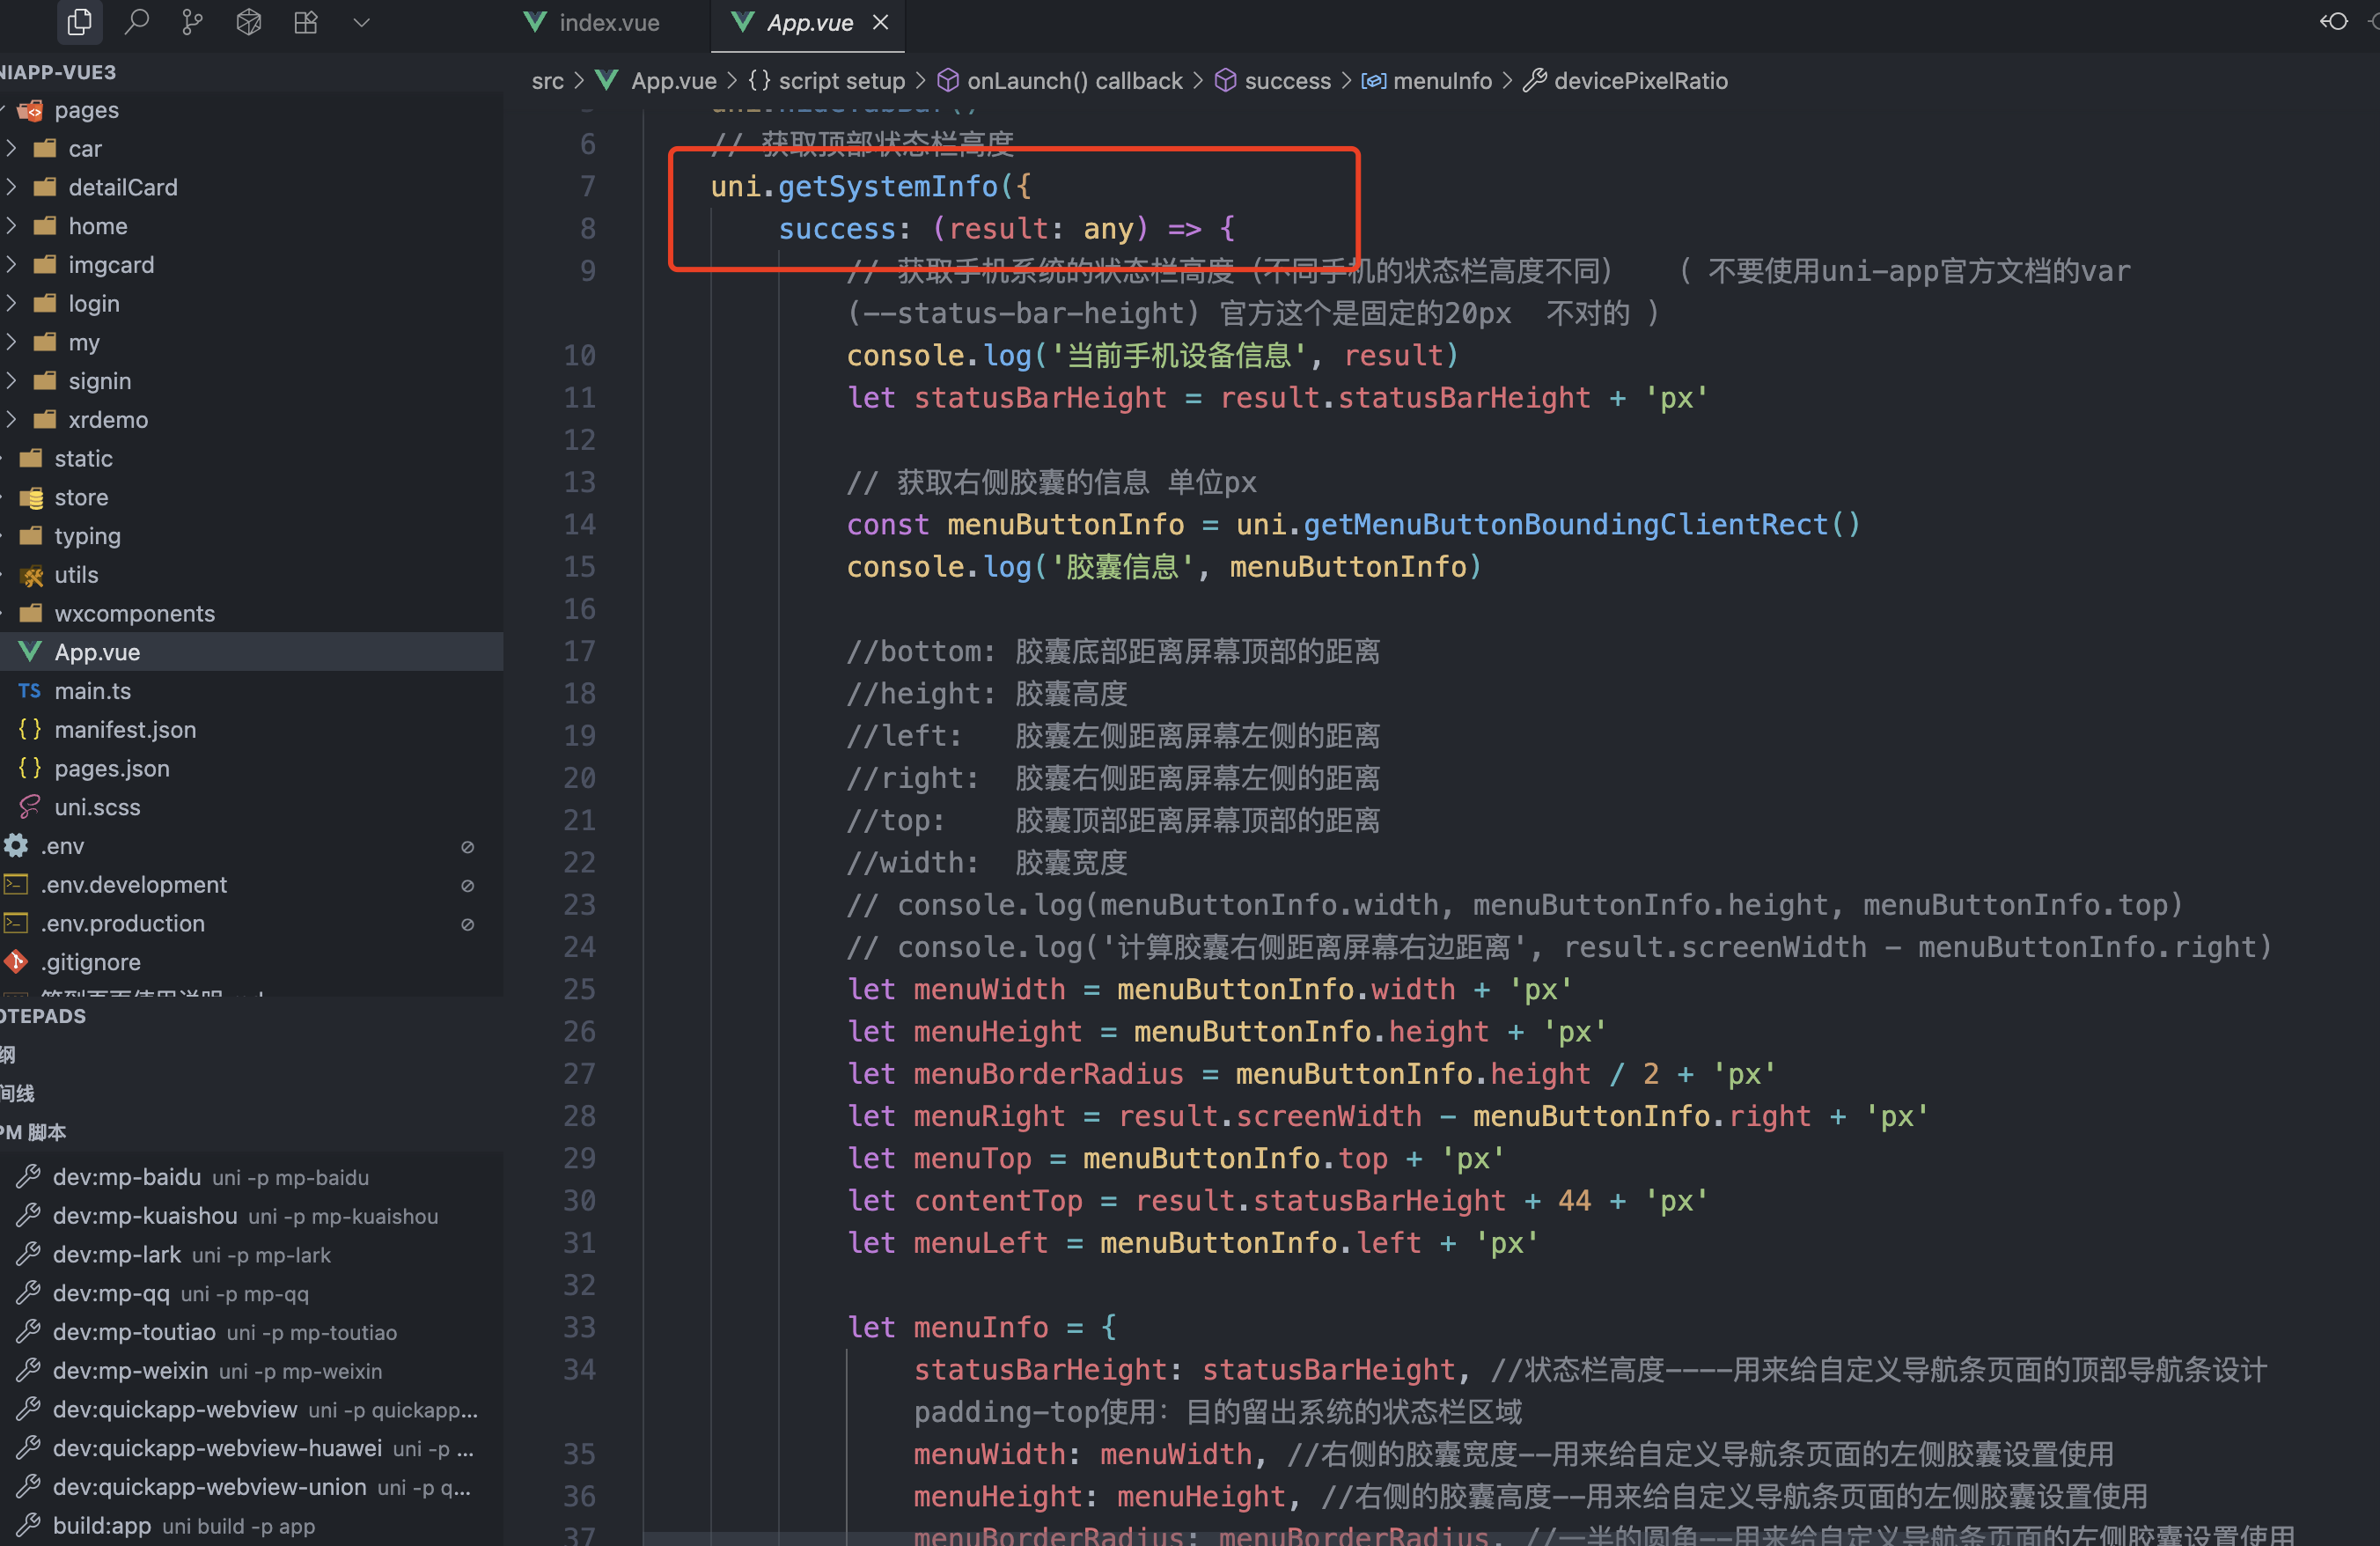Image resolution: width=2380 pixels, height=1546 pixels.
Task: Run the dev:mp-weixin npm script
Action: point(130,1371)
